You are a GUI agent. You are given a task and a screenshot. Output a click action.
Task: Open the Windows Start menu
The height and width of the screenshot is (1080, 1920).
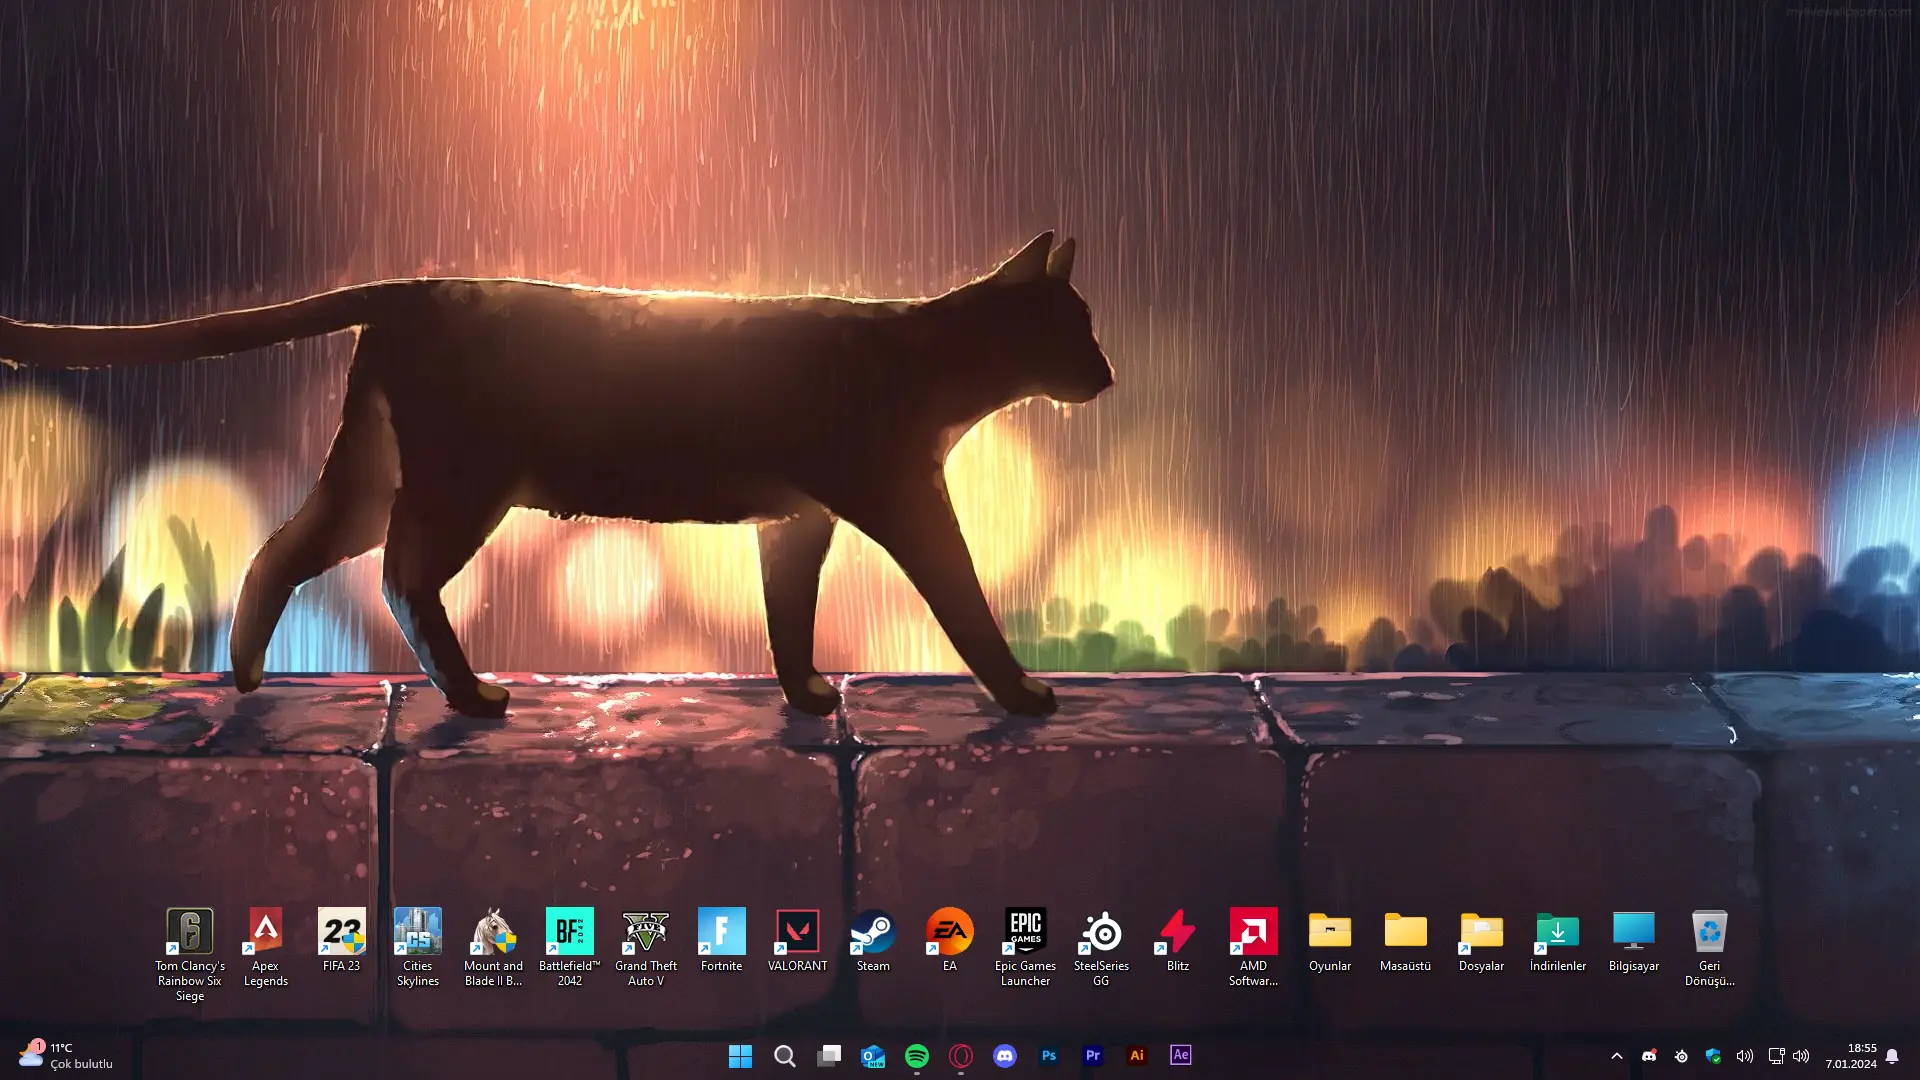pos(740,1056)
